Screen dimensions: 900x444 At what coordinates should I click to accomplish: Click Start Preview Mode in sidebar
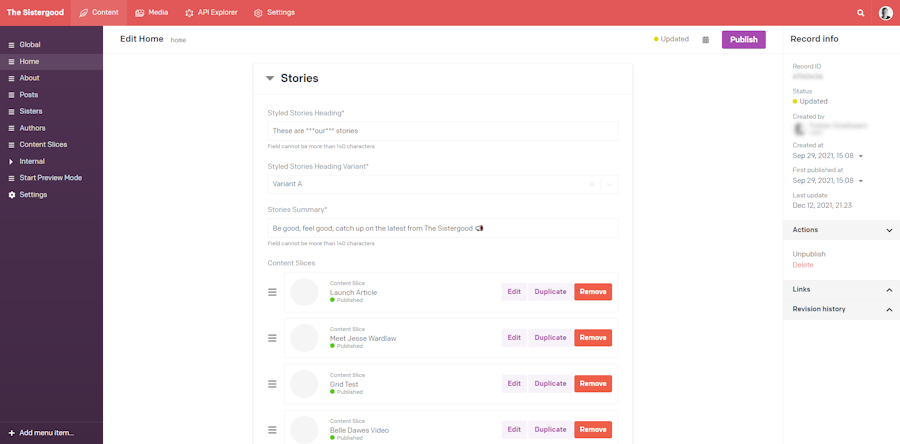52,178
